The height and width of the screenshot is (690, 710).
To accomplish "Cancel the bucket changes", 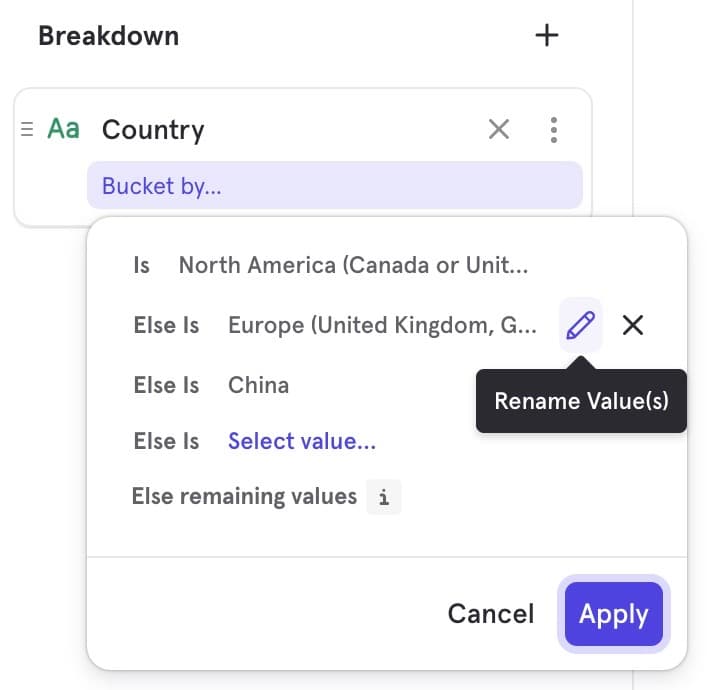I will click(x=491, y=614).
